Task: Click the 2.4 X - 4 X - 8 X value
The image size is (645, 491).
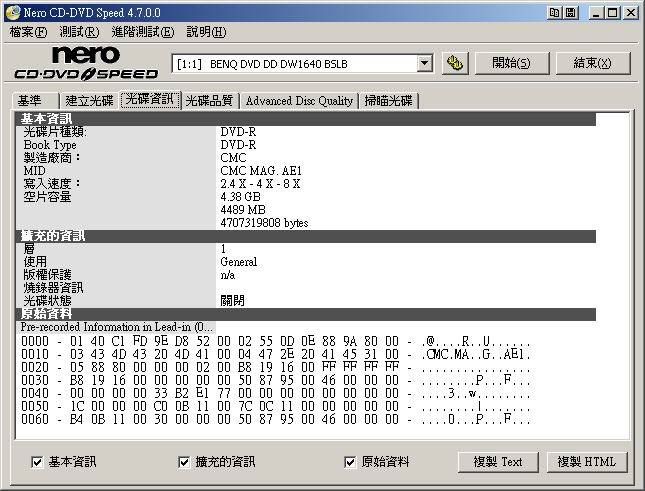Action: pyautogui.click(x=260, y=184)
